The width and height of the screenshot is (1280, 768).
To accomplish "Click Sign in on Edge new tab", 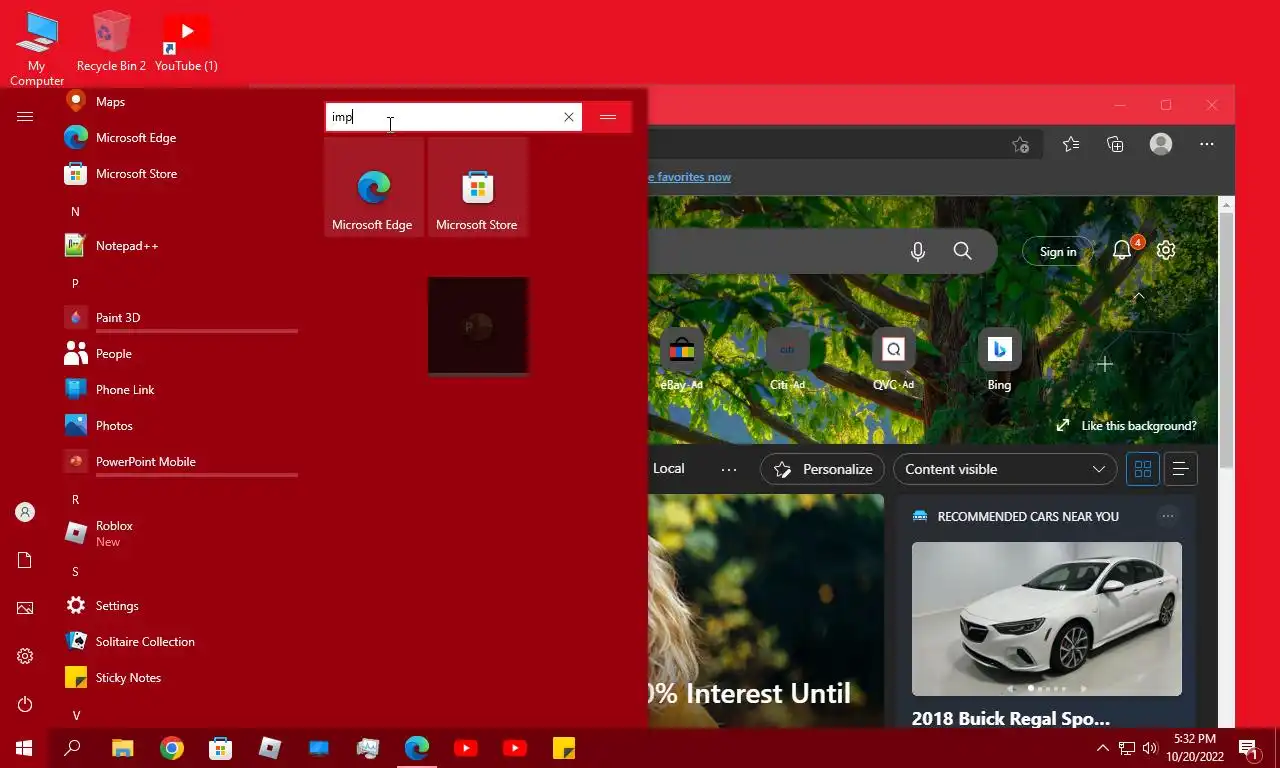I will (x=1058, y=252).
